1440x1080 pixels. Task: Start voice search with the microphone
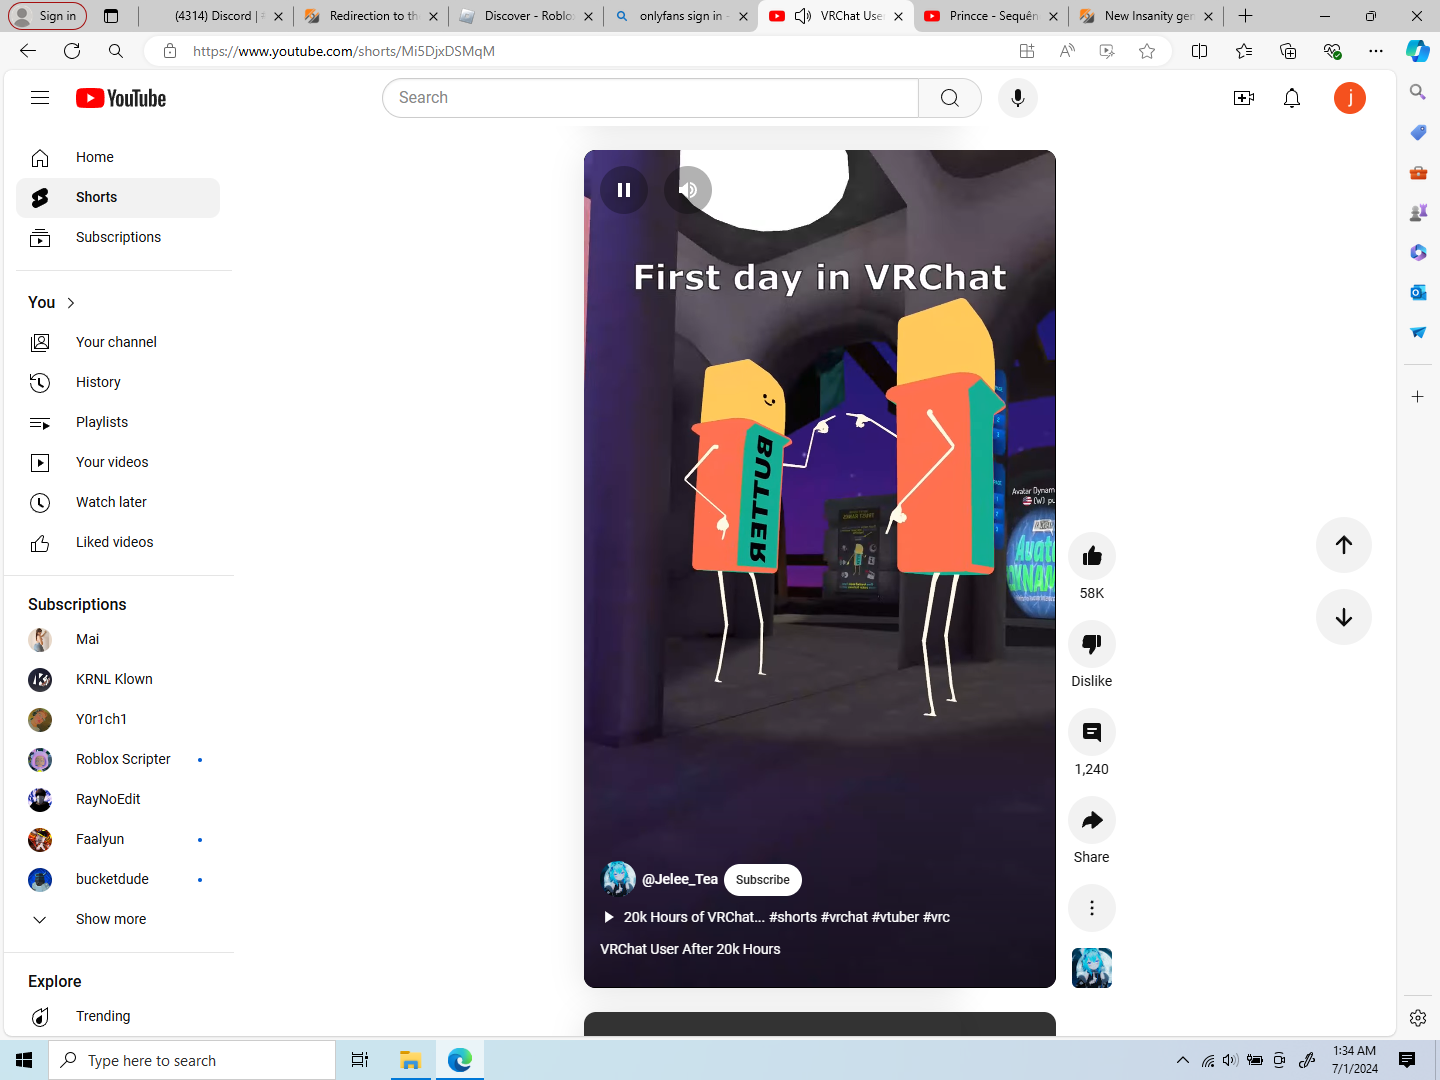tap(1018, 98)
